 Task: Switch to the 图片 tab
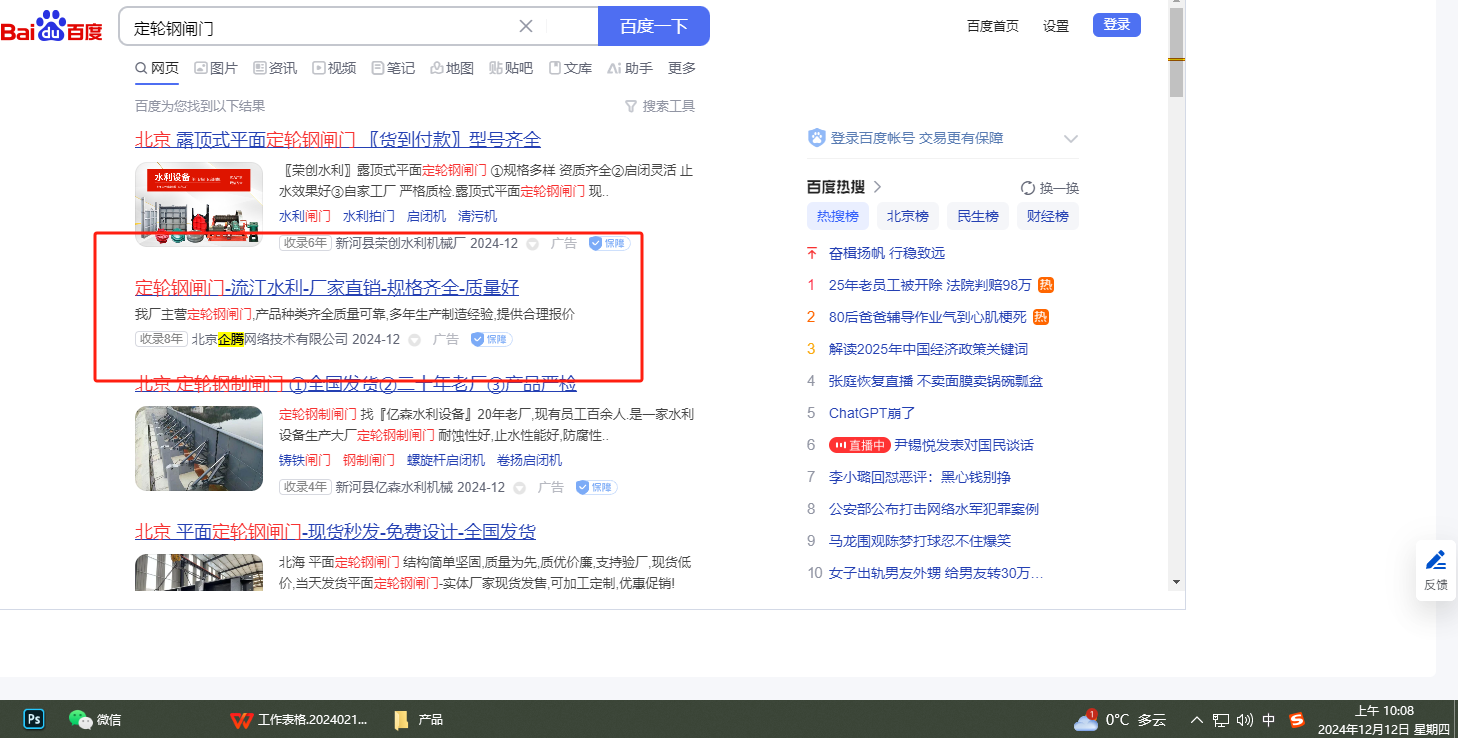(216, 68)
